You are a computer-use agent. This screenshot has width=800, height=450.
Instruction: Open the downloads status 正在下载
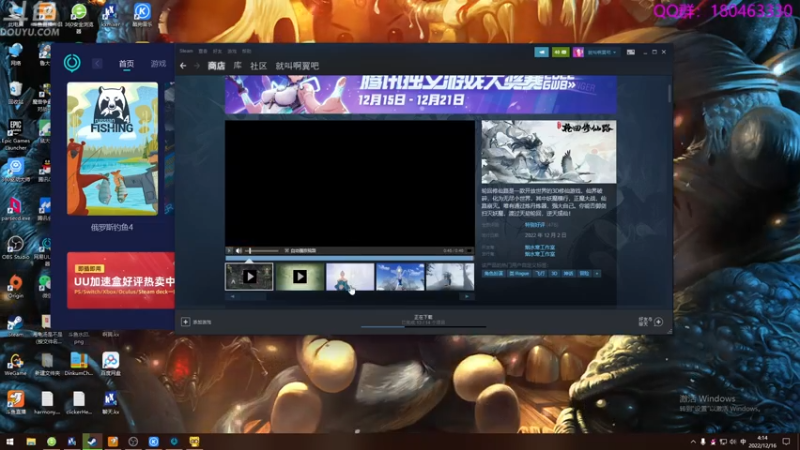[x=423, y=317]
